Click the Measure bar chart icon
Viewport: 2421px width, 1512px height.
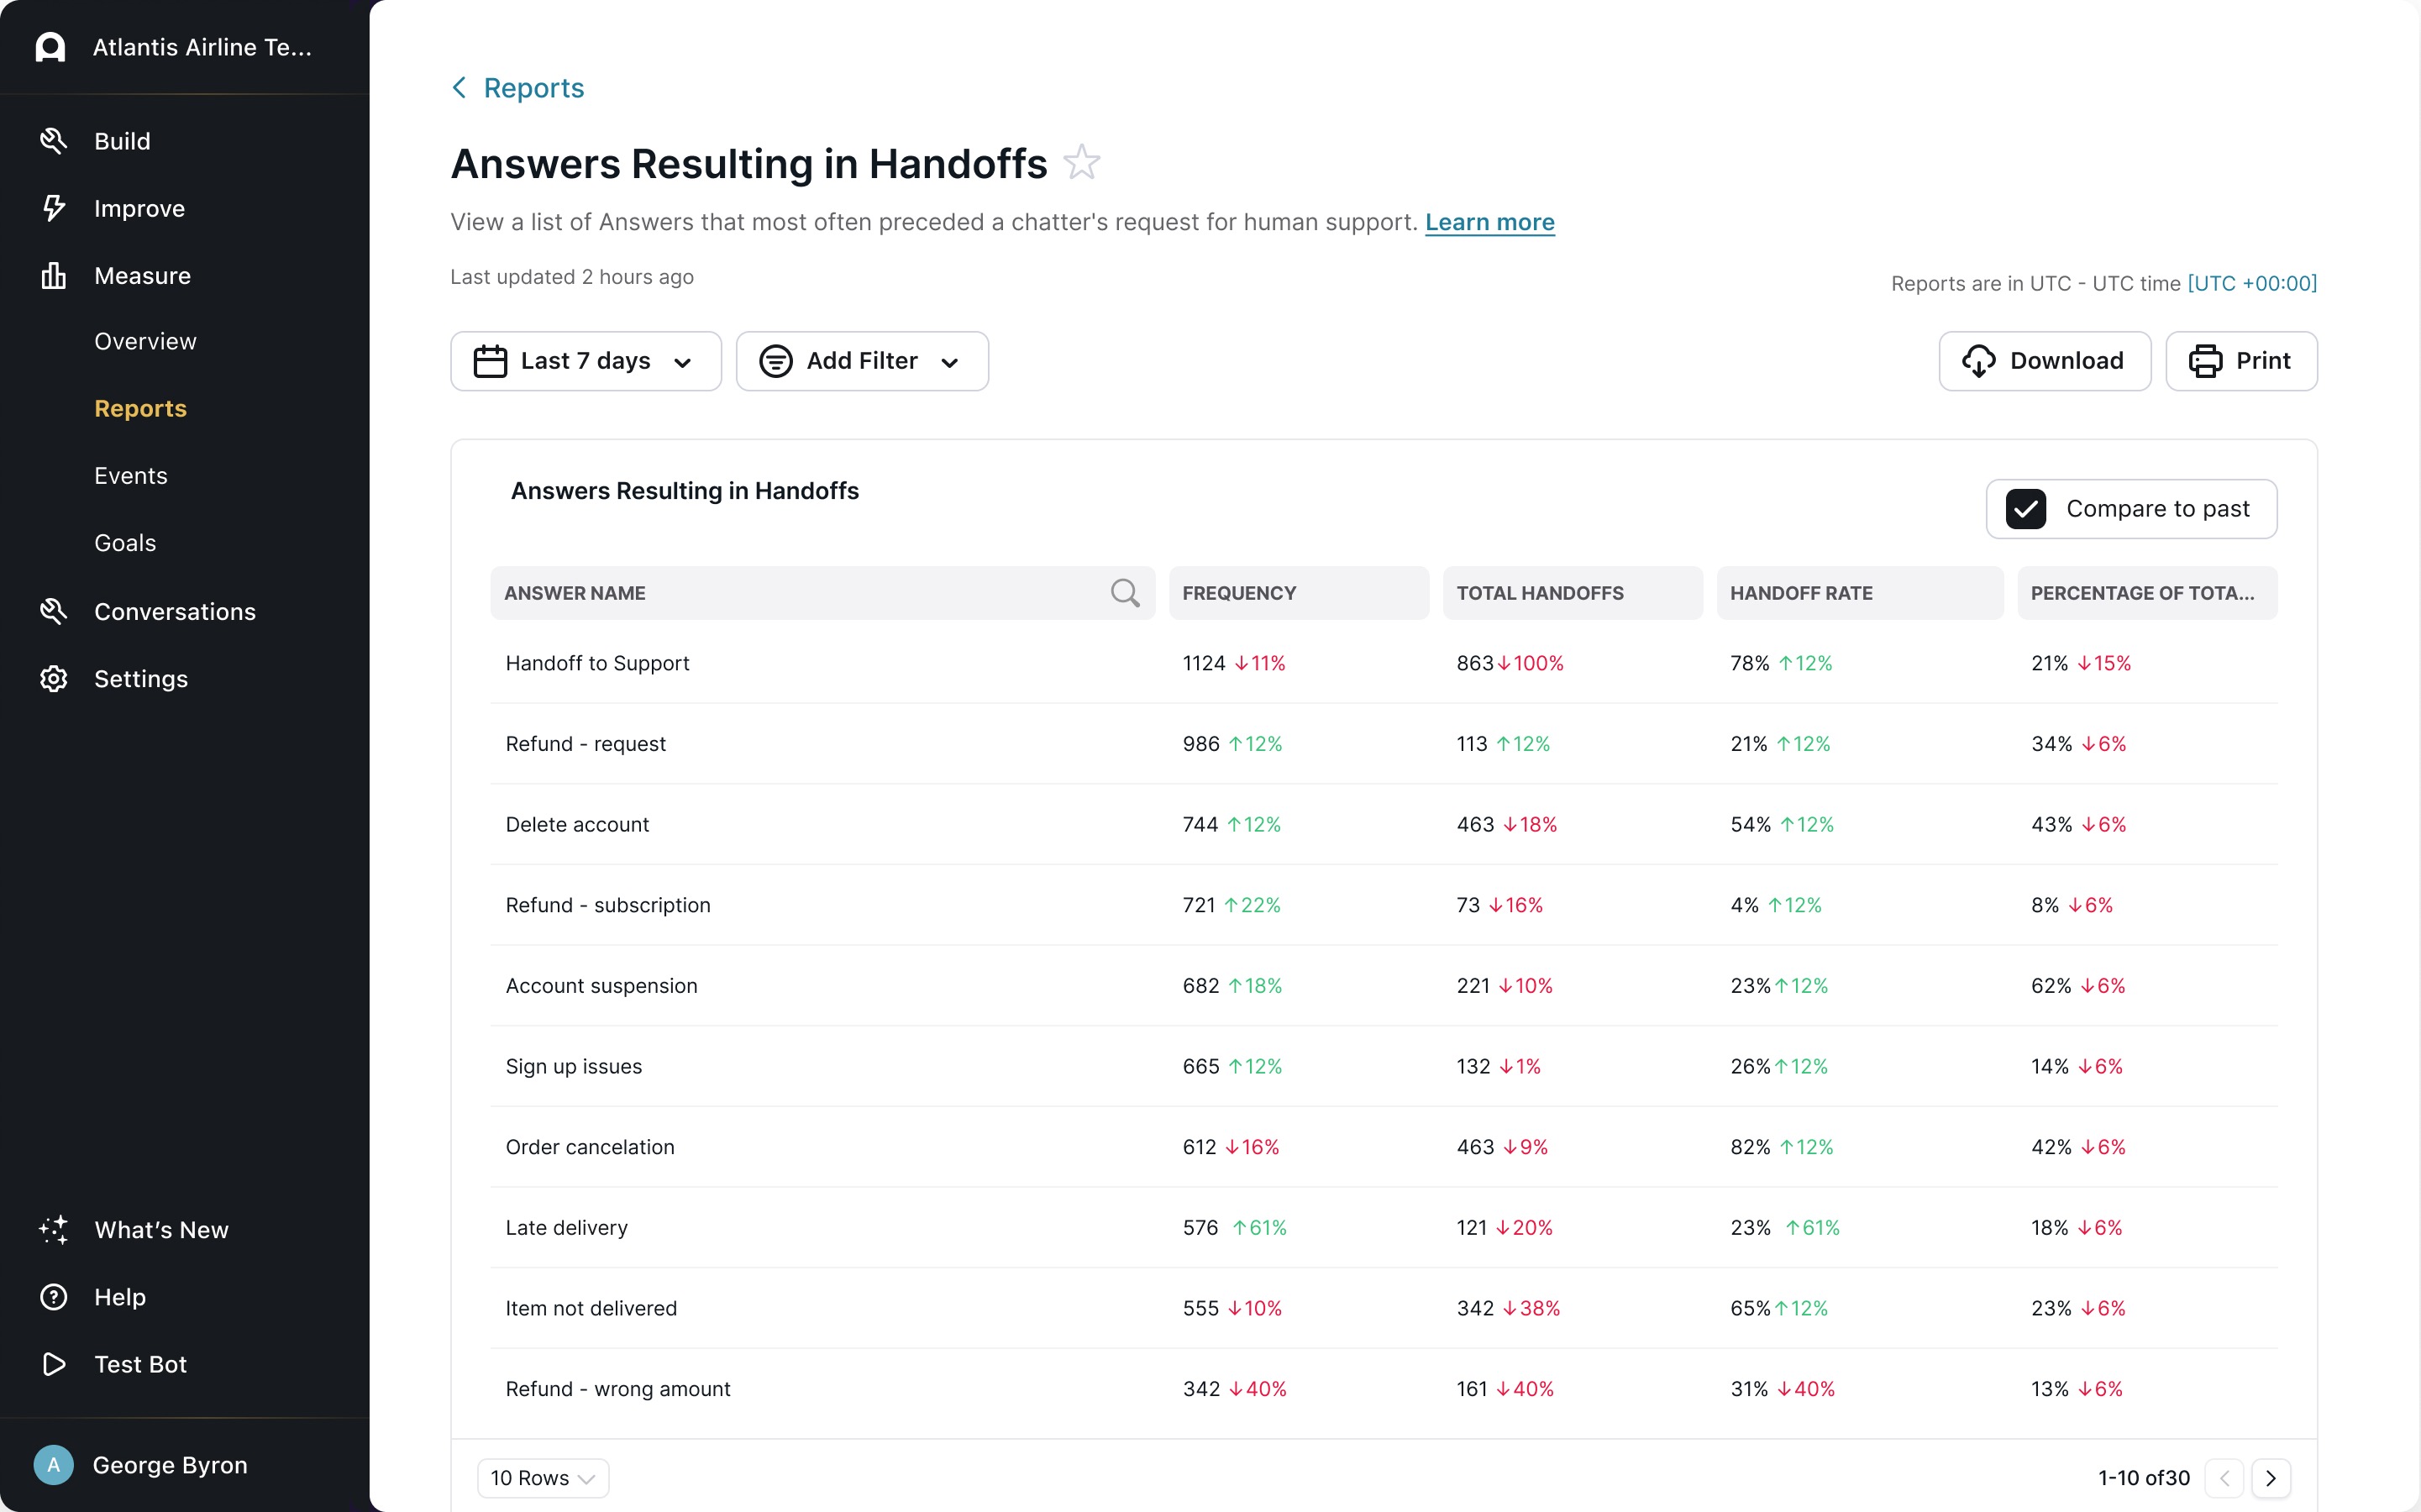[53, 275]
